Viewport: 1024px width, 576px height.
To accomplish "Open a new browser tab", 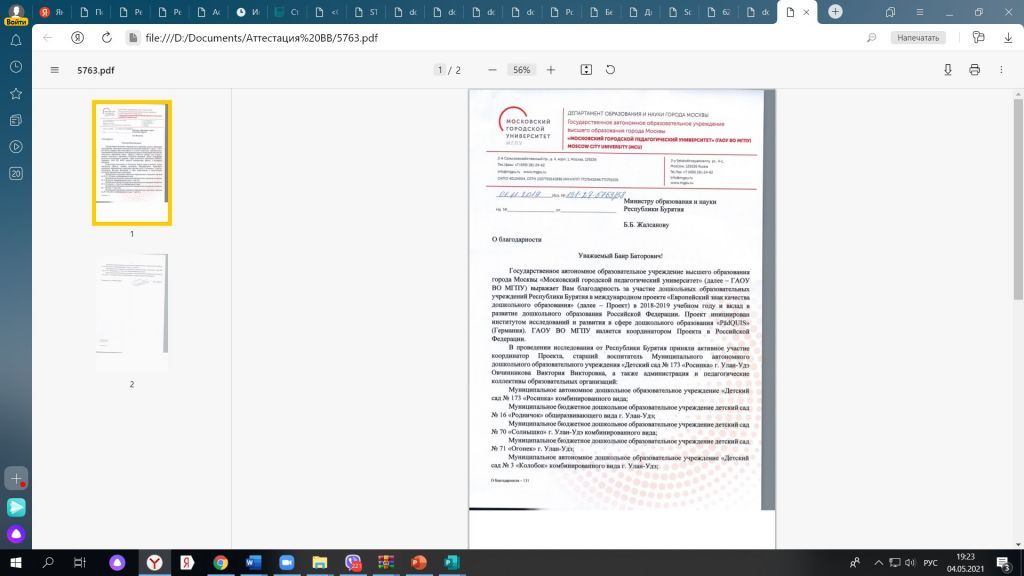I will point(835,12).
